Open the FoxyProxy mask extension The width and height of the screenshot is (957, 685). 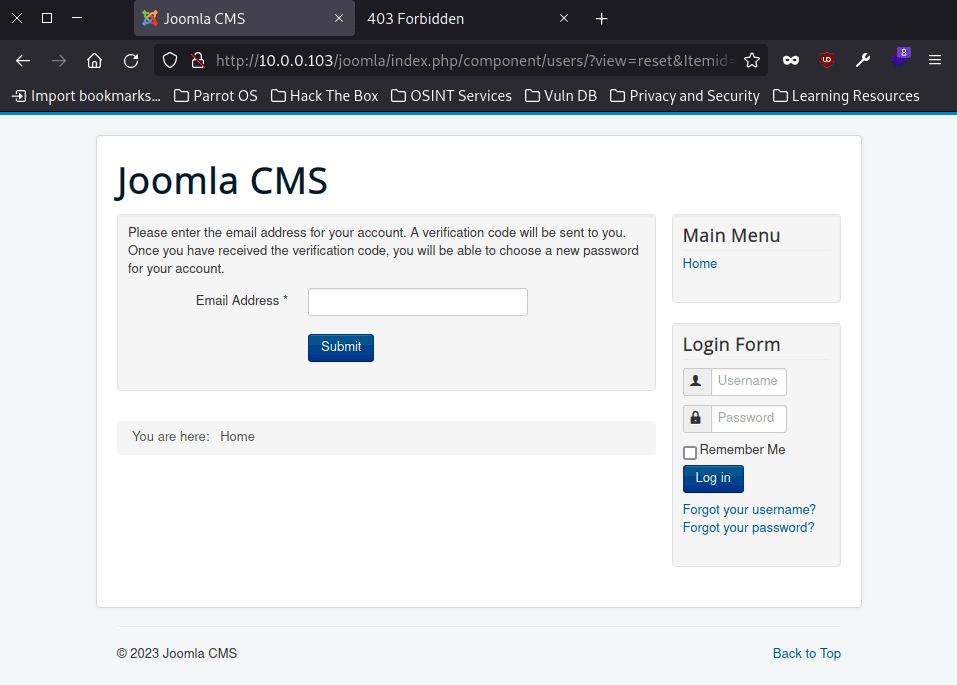pos(790,60)
